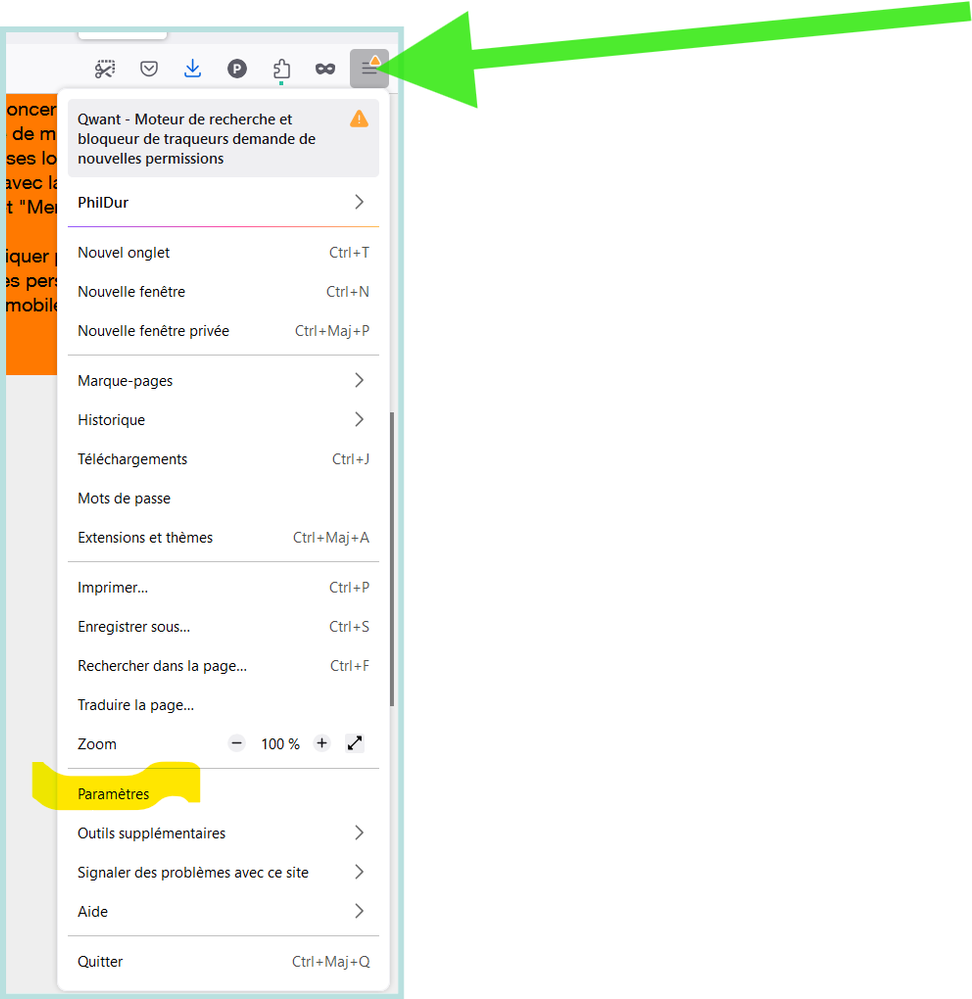
Task: Open the Qwant permissions notification banner
Action: click(x=210, y=139)
